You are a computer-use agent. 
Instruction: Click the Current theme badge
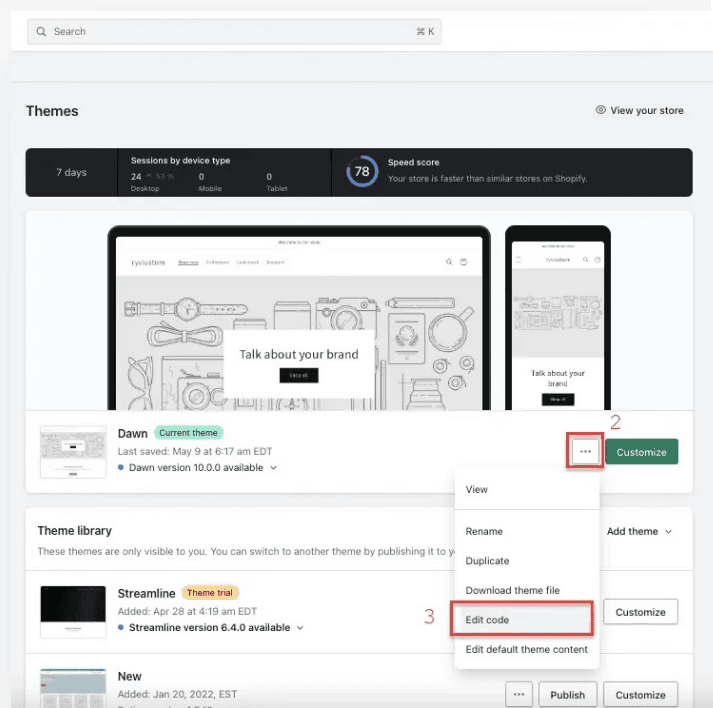[188, 432]
